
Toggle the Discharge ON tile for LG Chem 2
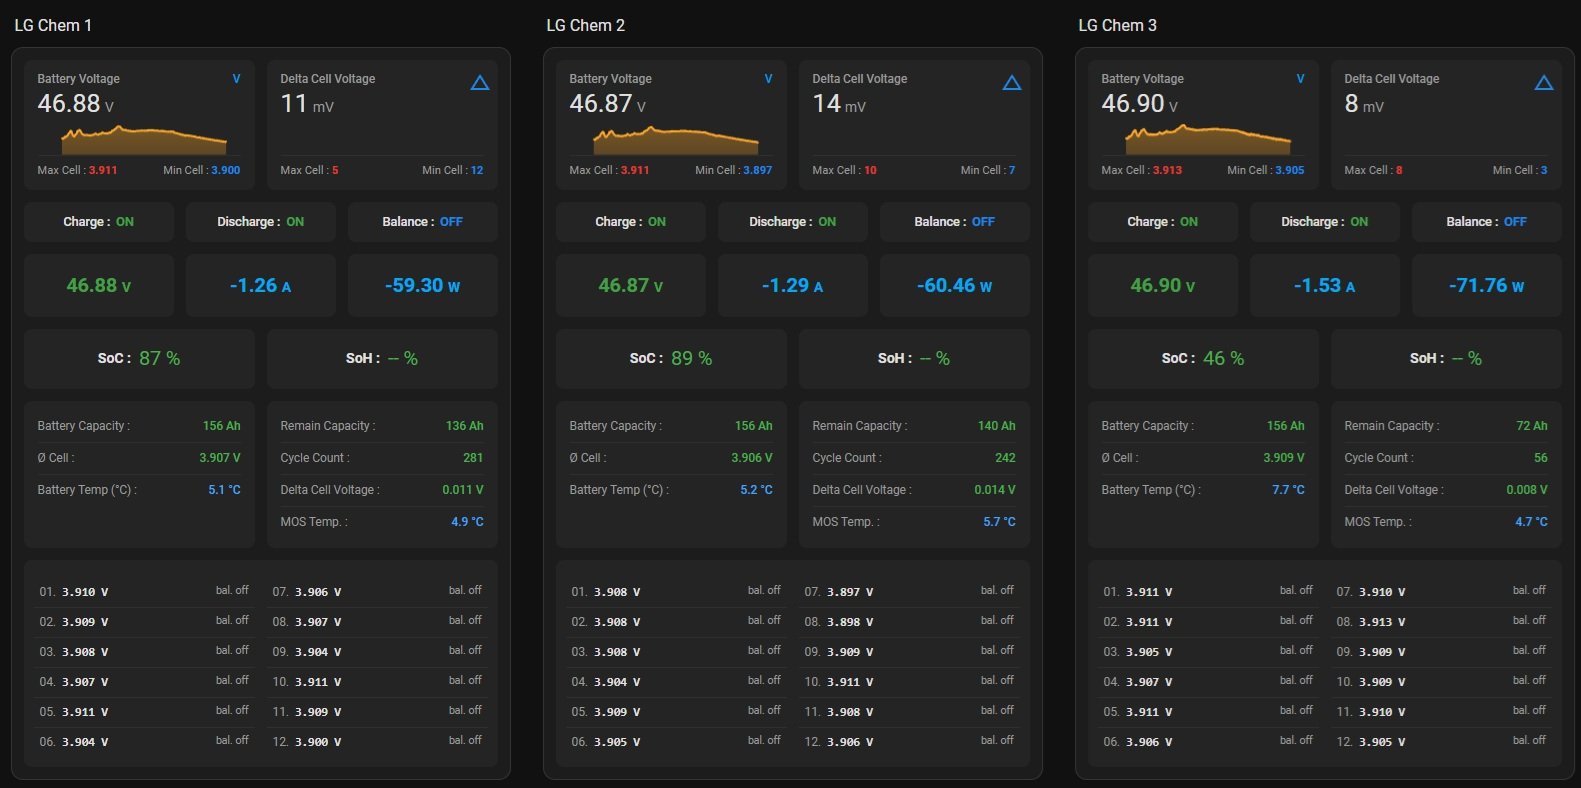point(793,222)
